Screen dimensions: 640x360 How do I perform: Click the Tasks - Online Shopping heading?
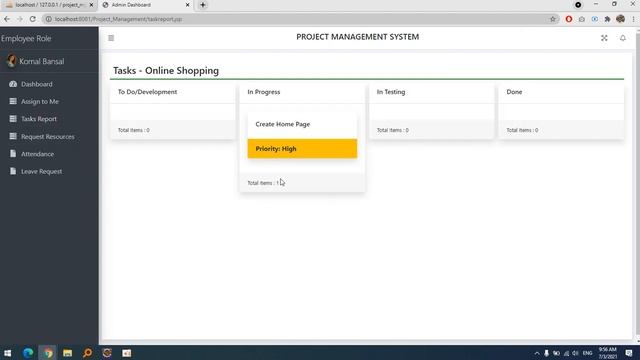click(x=166, y=71)
